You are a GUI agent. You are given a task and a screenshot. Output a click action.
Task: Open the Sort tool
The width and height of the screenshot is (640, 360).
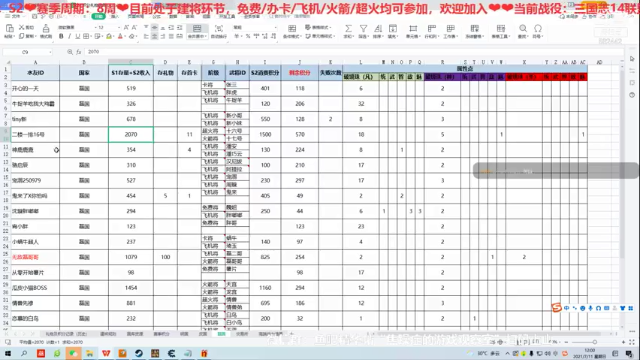[x=378, y=31]
